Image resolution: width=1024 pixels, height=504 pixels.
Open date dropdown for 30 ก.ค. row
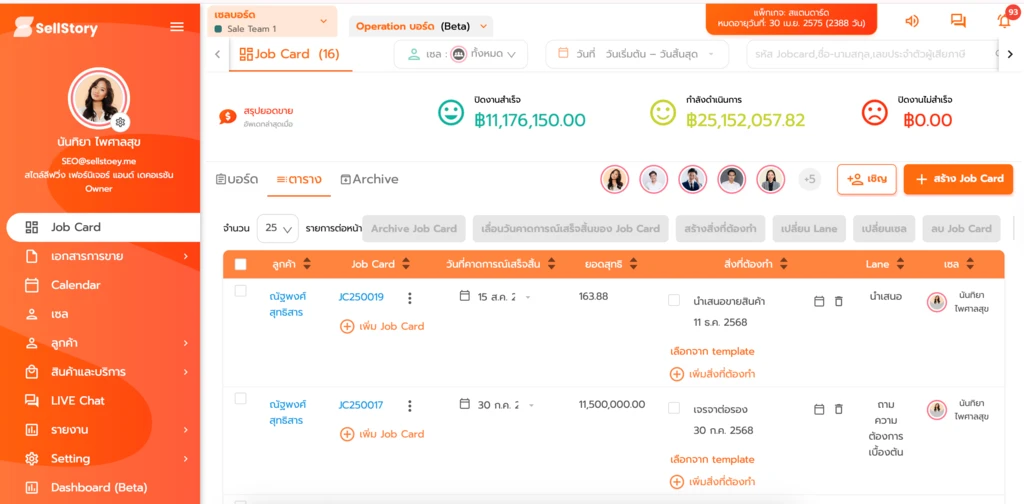[x=530, y=405]
